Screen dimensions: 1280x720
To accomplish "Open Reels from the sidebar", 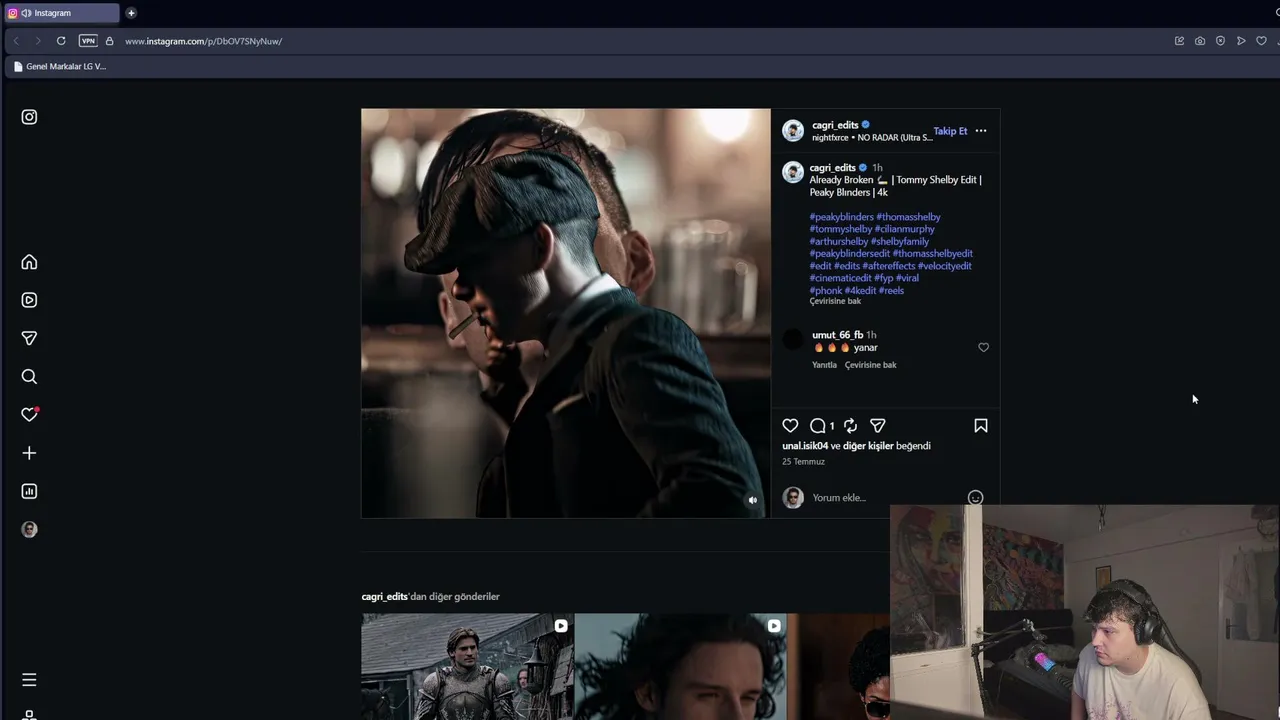I will pos(29,300).
